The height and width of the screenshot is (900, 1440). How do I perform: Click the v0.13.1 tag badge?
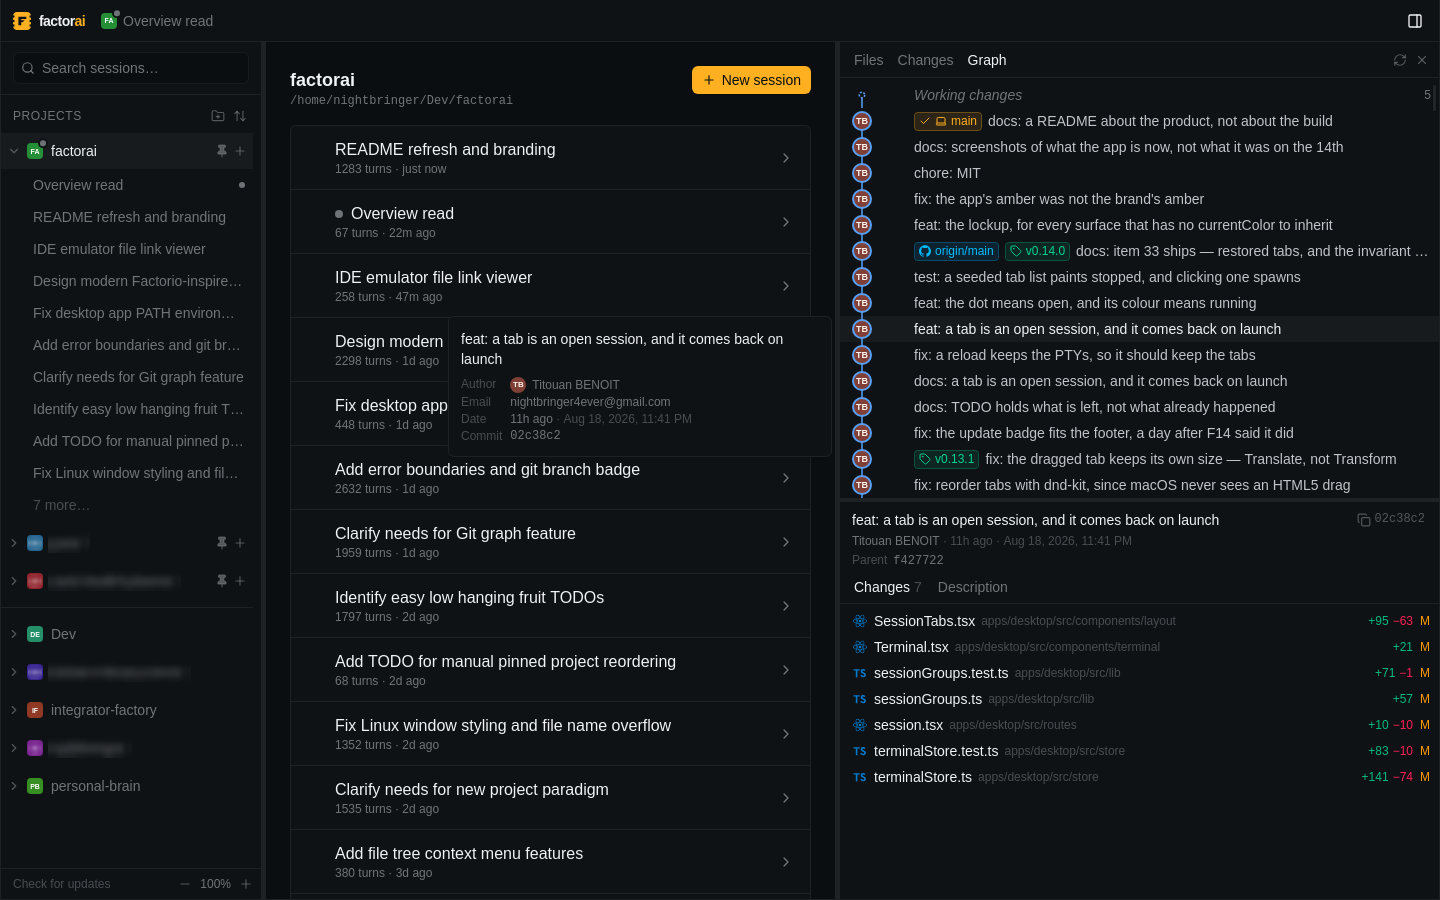coord(946,459)
